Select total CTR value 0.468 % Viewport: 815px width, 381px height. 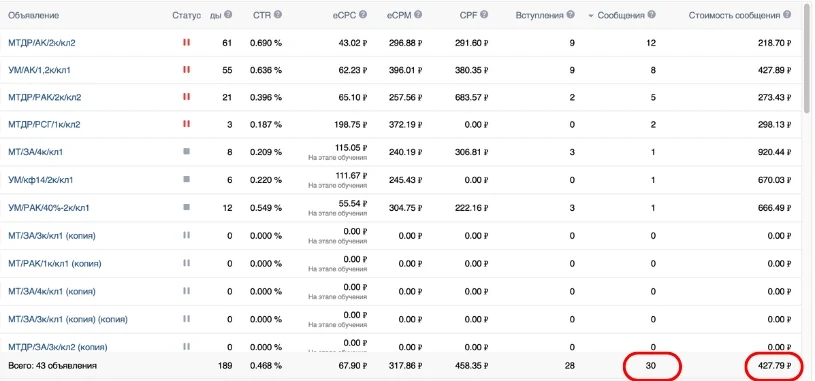click(266, 366)
